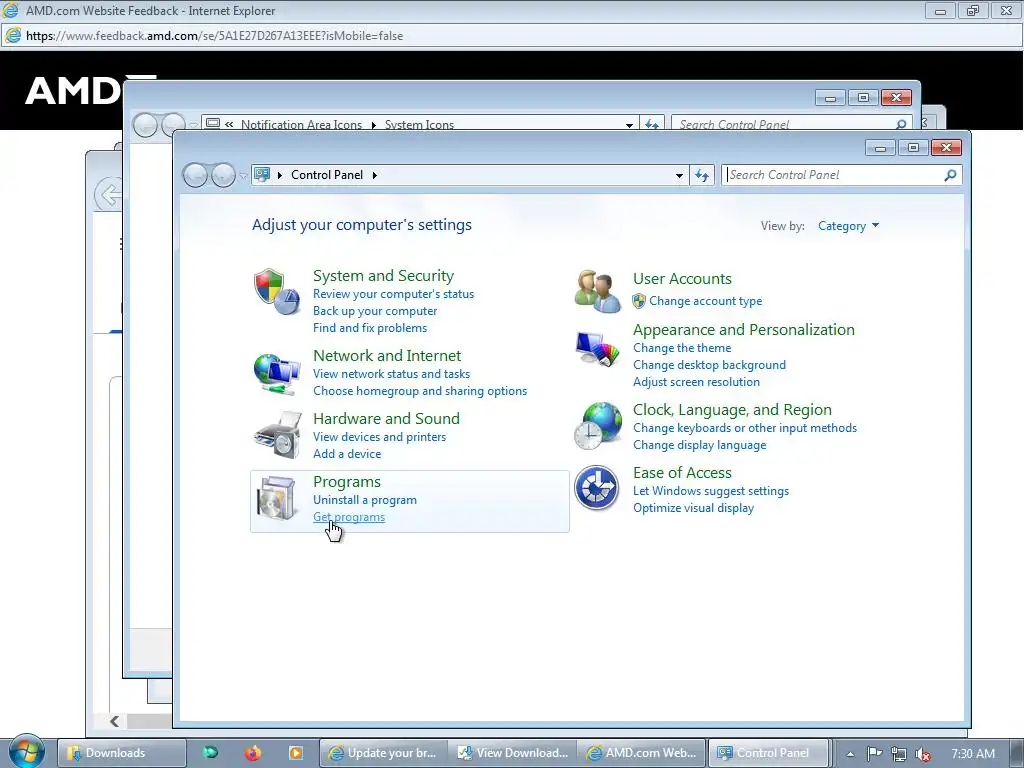
Task: Click System Icons breadcrumb in back window
Action: tap(419, 124)
